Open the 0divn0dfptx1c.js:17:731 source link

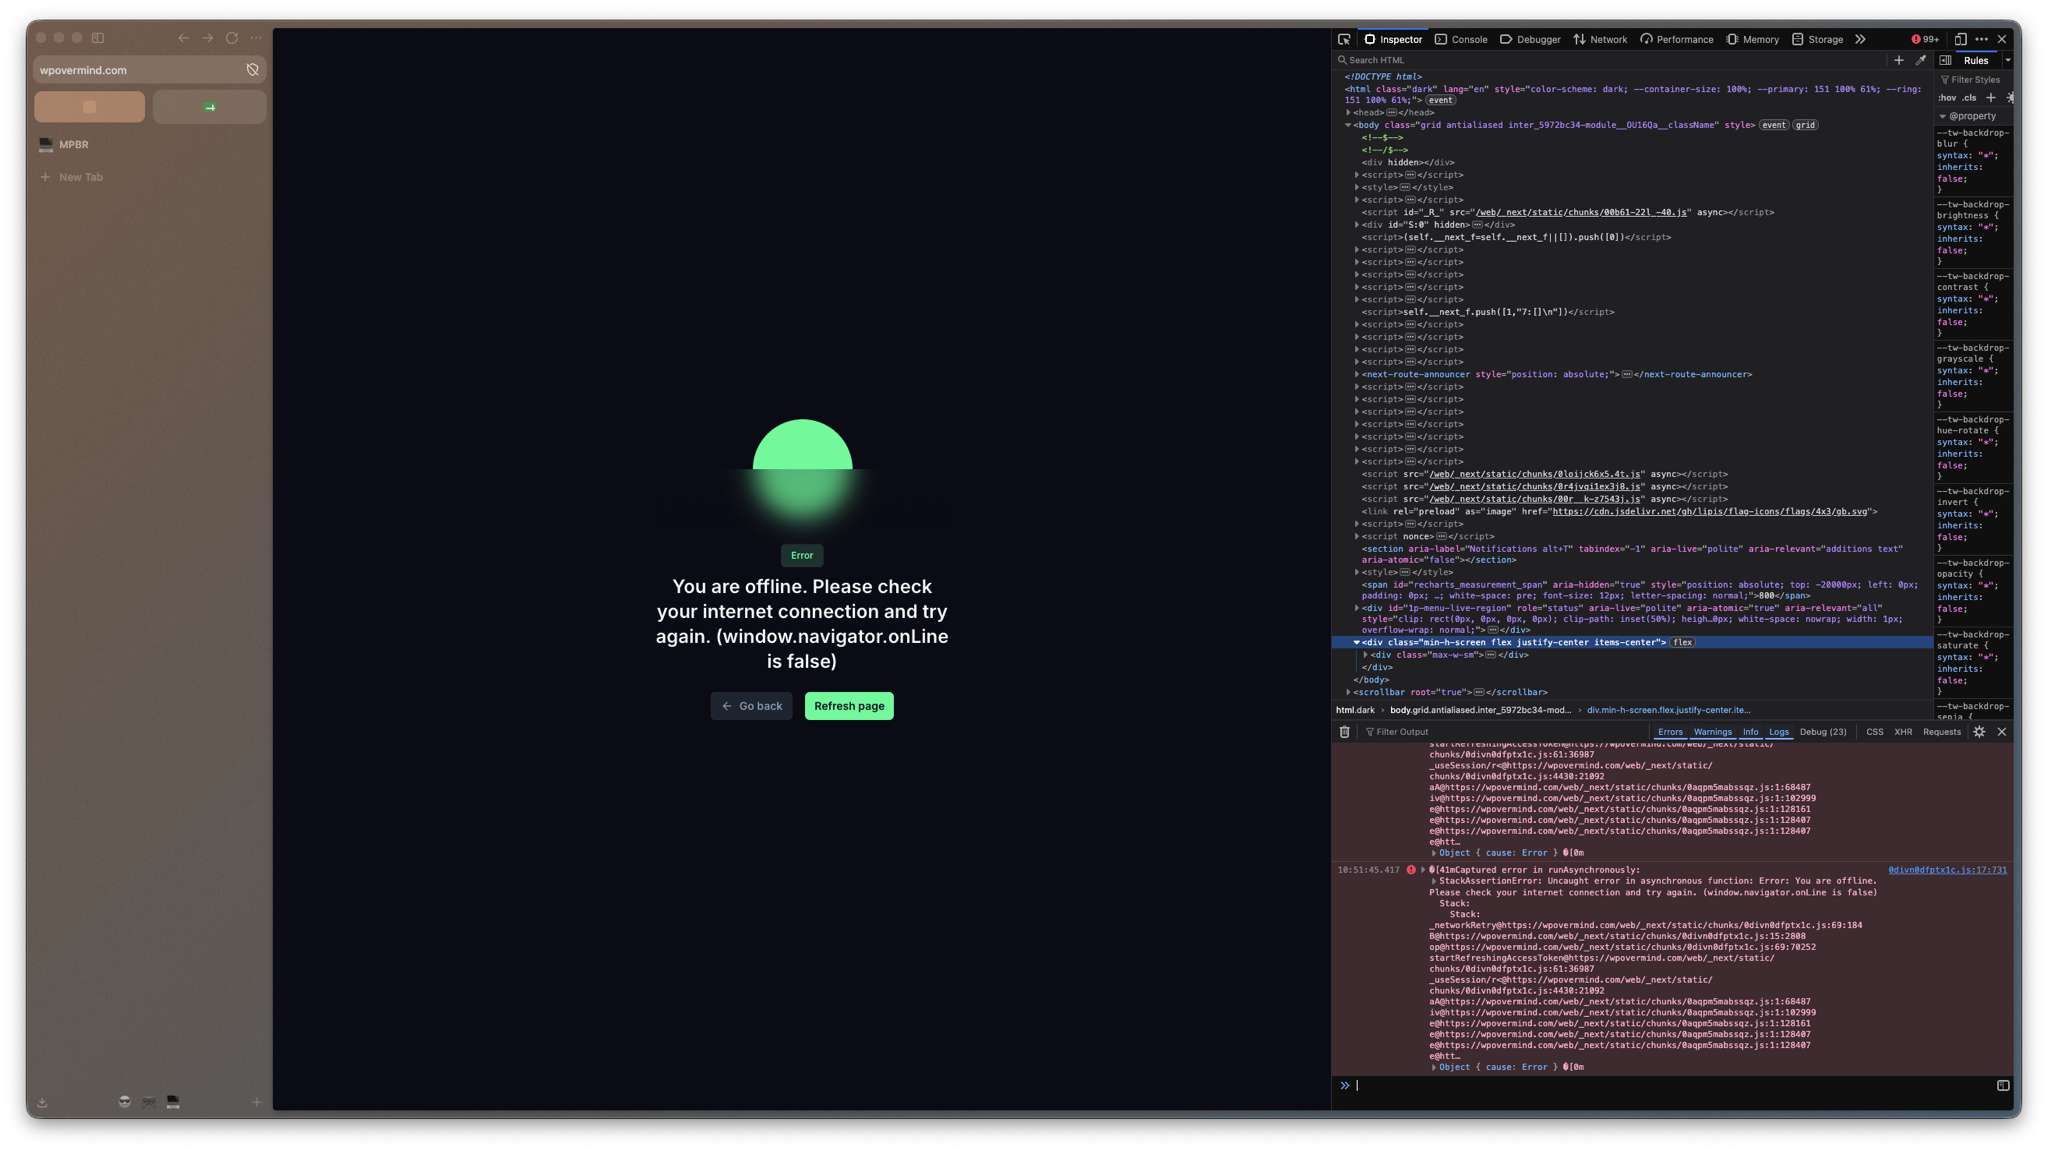pos(1947,870)
